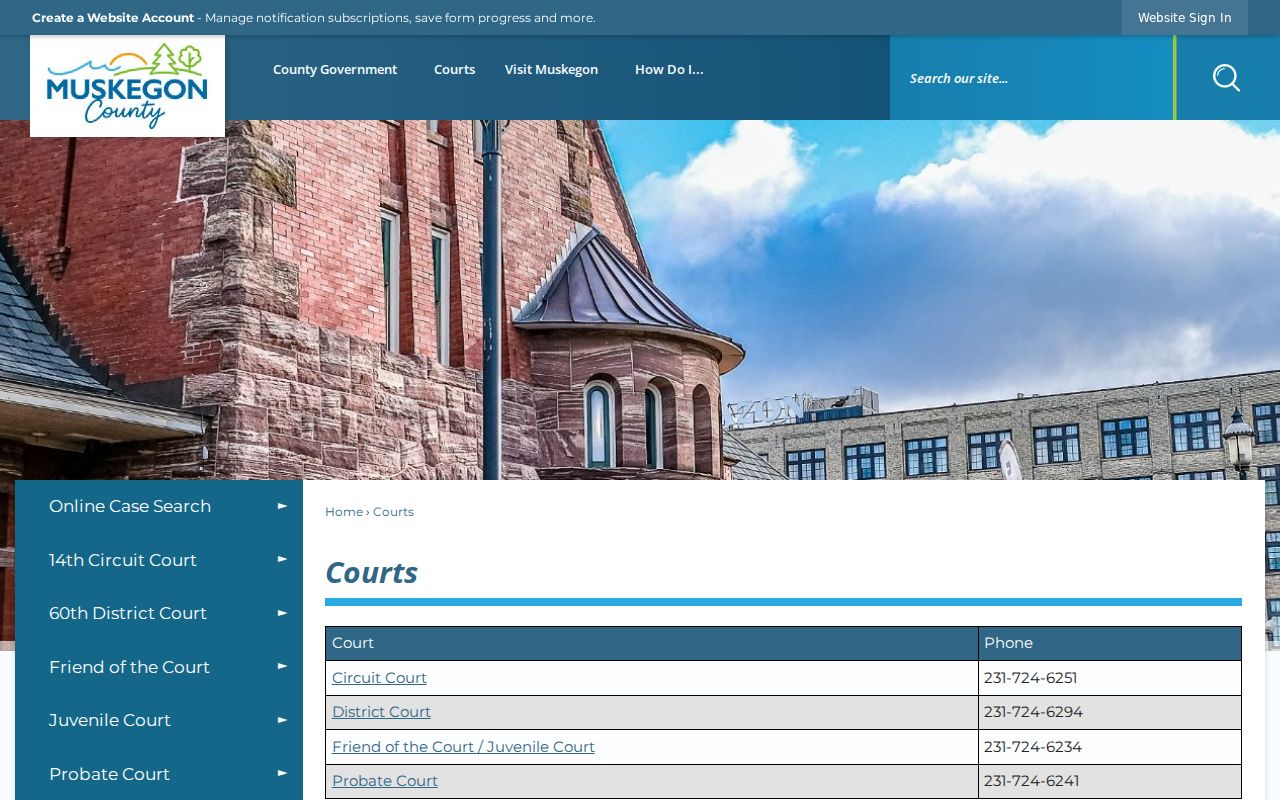Open the Courts menu in navigation bar

[454, 69]
